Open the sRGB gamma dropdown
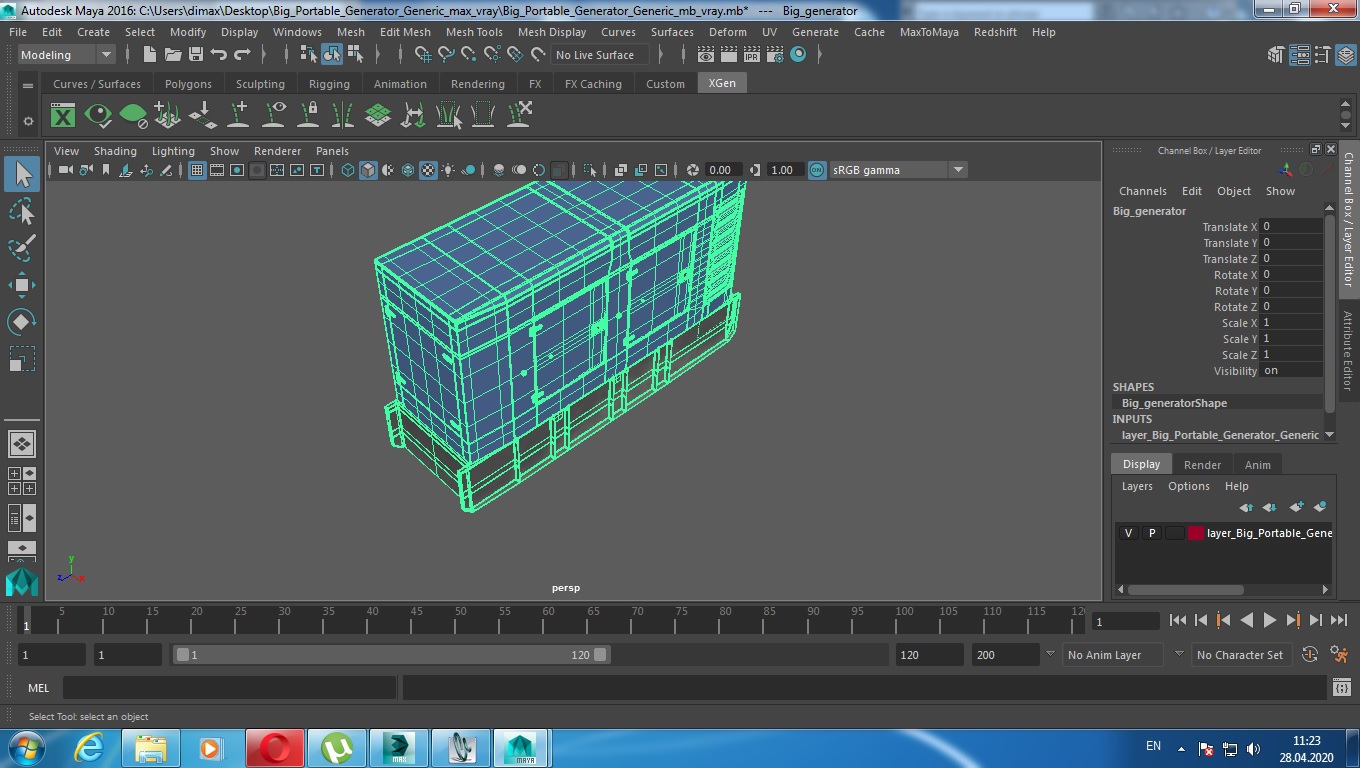Screen dimensions: 1360x768 [x=897, y=170]
